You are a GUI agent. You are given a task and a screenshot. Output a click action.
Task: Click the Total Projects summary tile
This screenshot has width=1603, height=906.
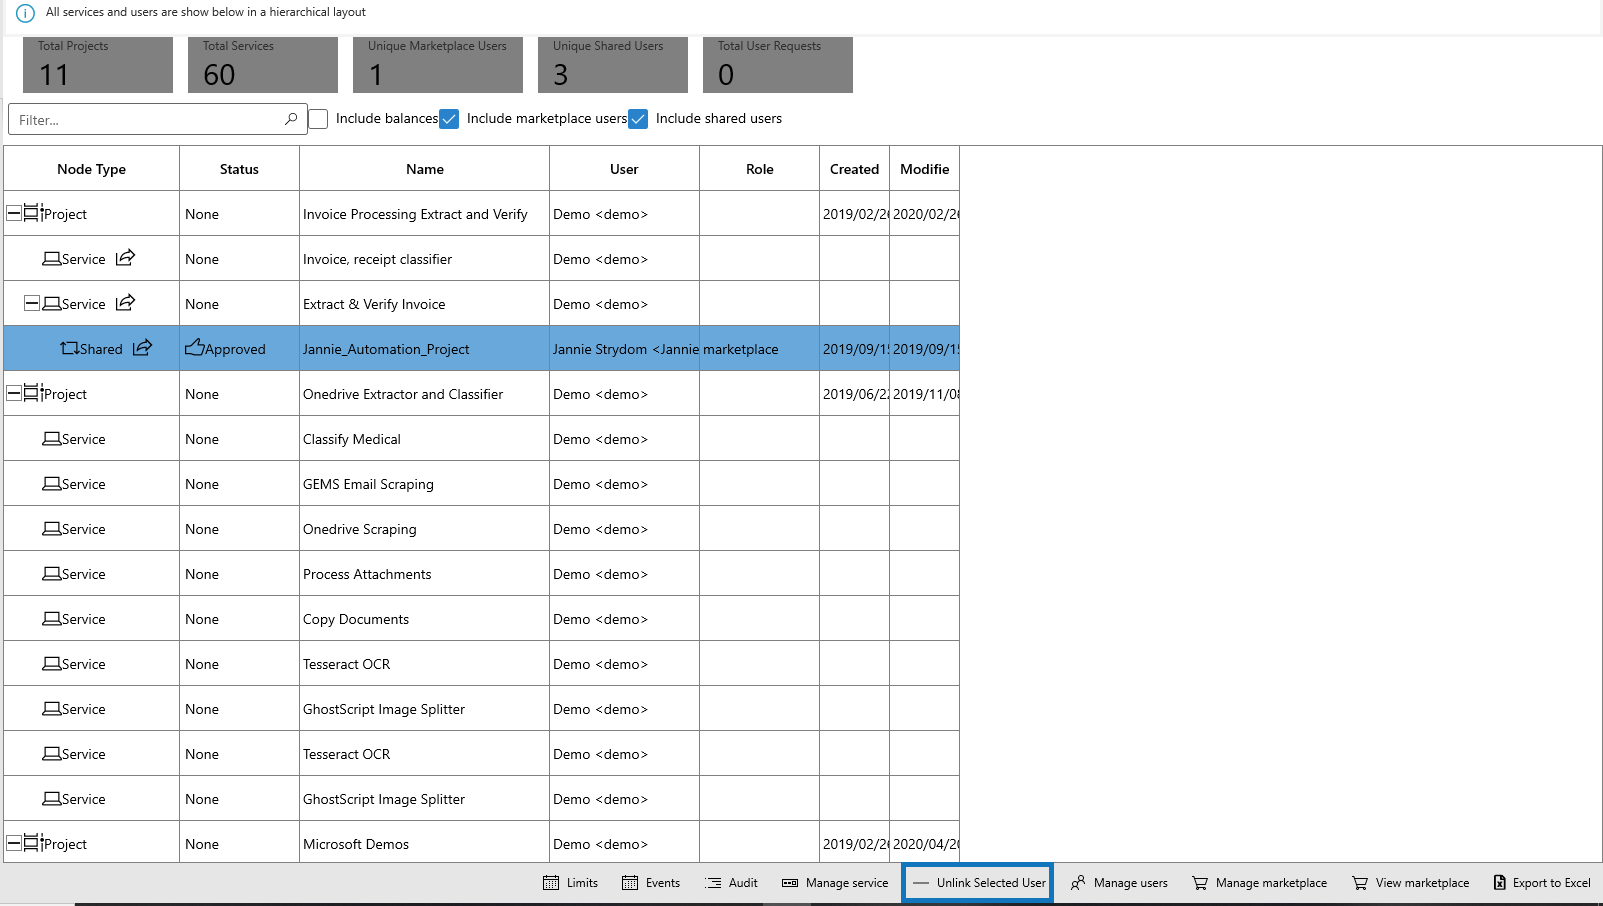click(98, 65)
